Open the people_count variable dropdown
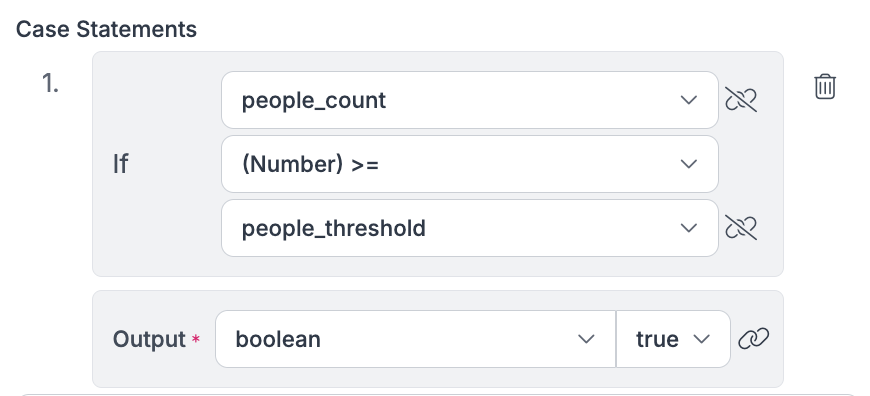The height and width of the screenshot is (396, 870). pos(469,100)
